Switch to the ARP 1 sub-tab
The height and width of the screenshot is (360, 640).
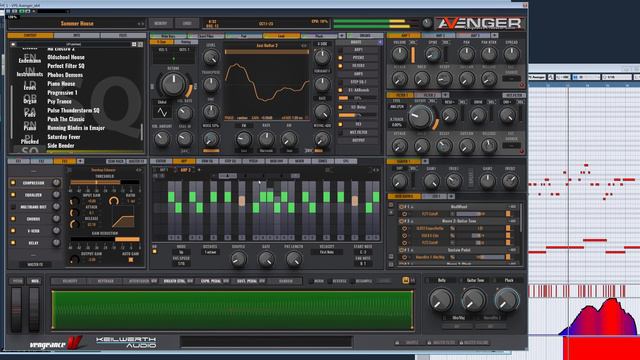click(x=163, y=169)
